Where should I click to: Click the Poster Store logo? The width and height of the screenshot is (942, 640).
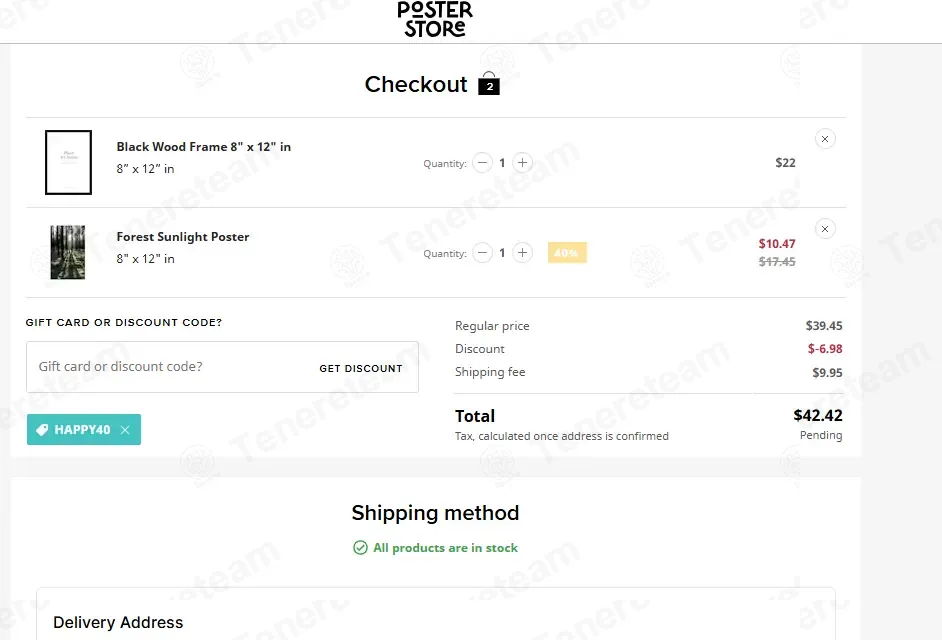[435, 19]
